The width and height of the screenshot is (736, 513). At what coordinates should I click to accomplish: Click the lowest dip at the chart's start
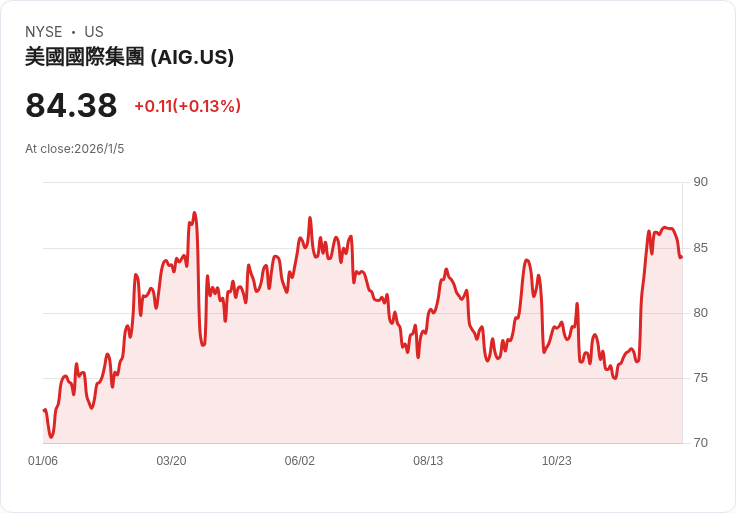pos(51,436)
